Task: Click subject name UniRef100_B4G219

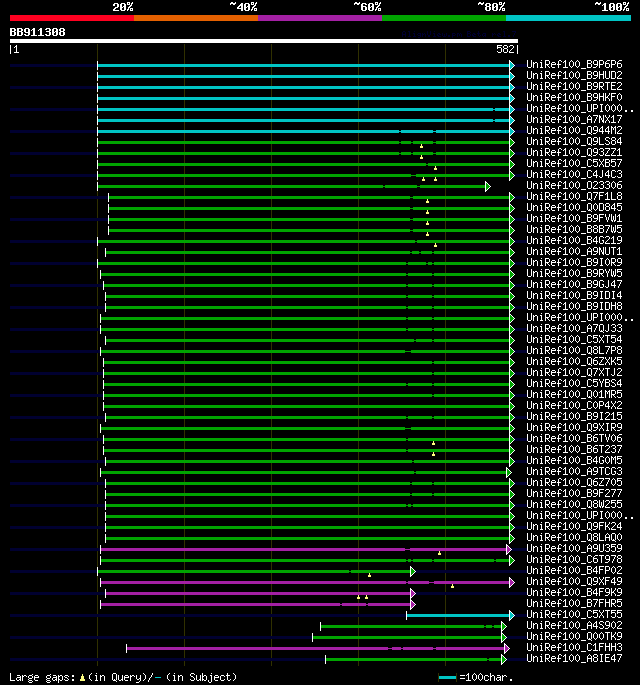Action: point(574,241)
